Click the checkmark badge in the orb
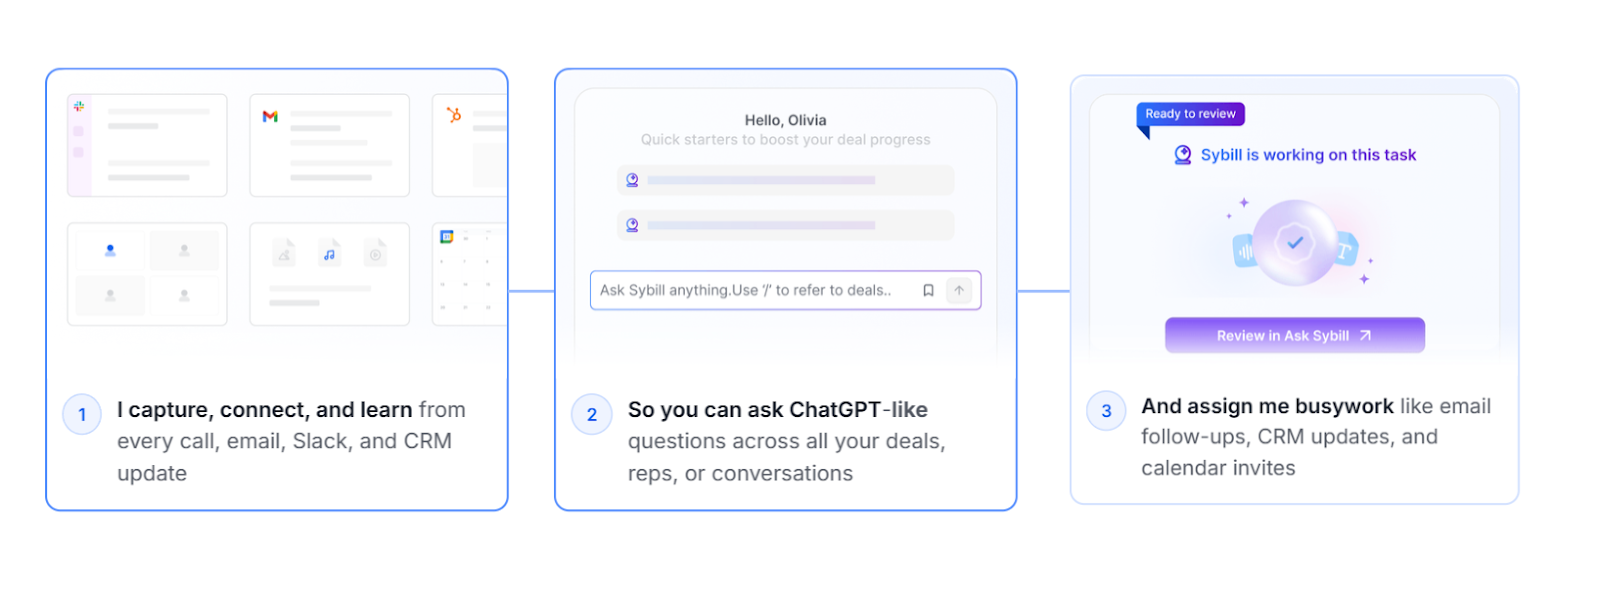 click(1295, 243)
